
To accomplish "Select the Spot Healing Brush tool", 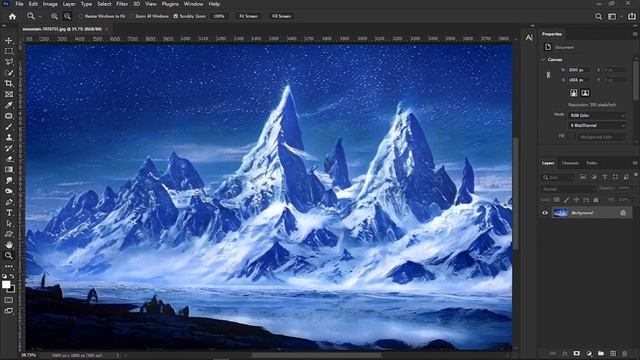I will (9, 116).
